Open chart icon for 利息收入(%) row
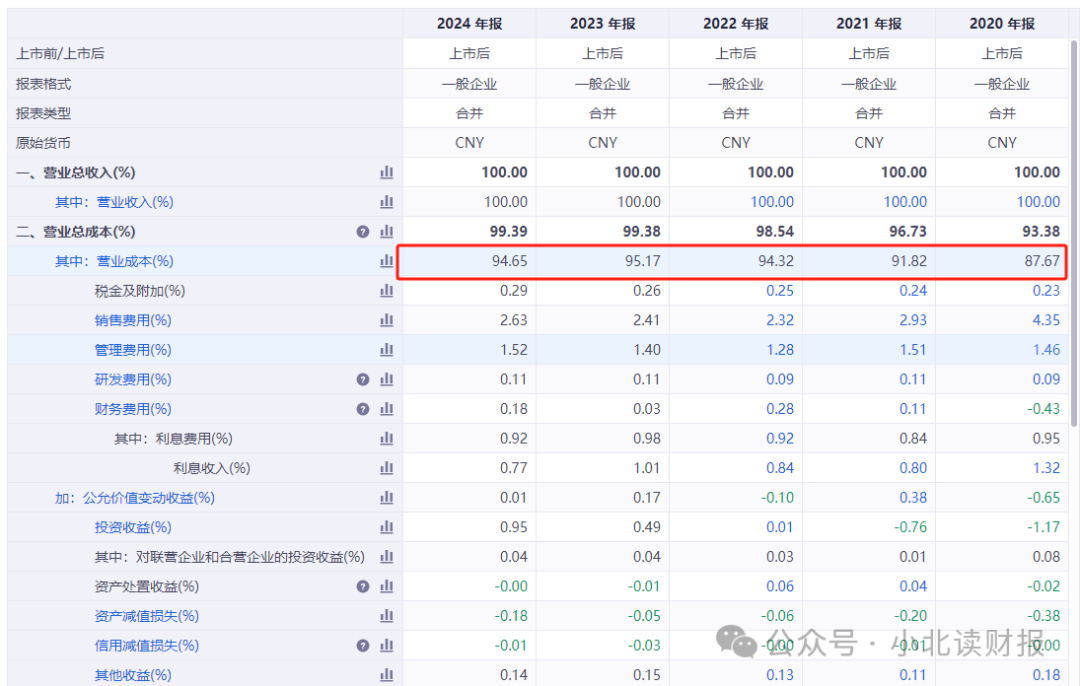This screenshot has height=686, width=1080. pyautogui.click(x=386, y=468)
